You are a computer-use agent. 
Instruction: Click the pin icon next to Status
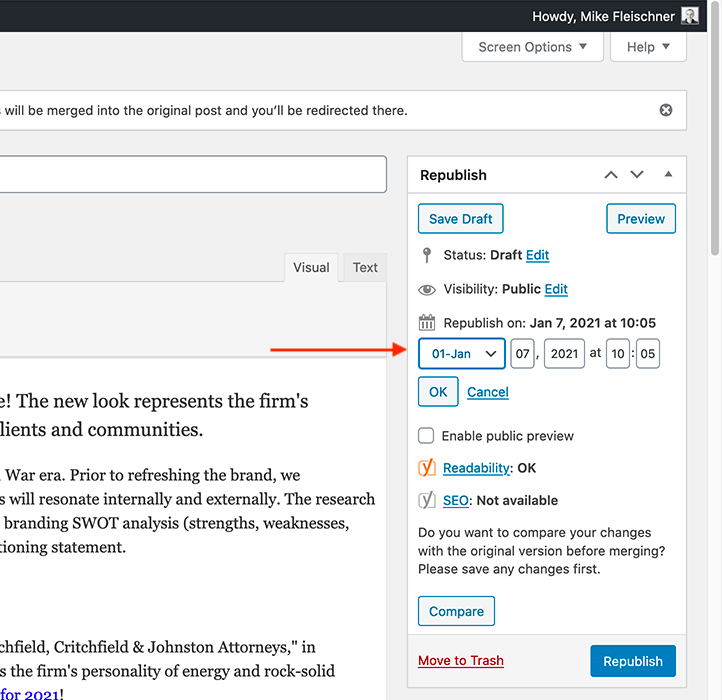click(x=427, y=255)
